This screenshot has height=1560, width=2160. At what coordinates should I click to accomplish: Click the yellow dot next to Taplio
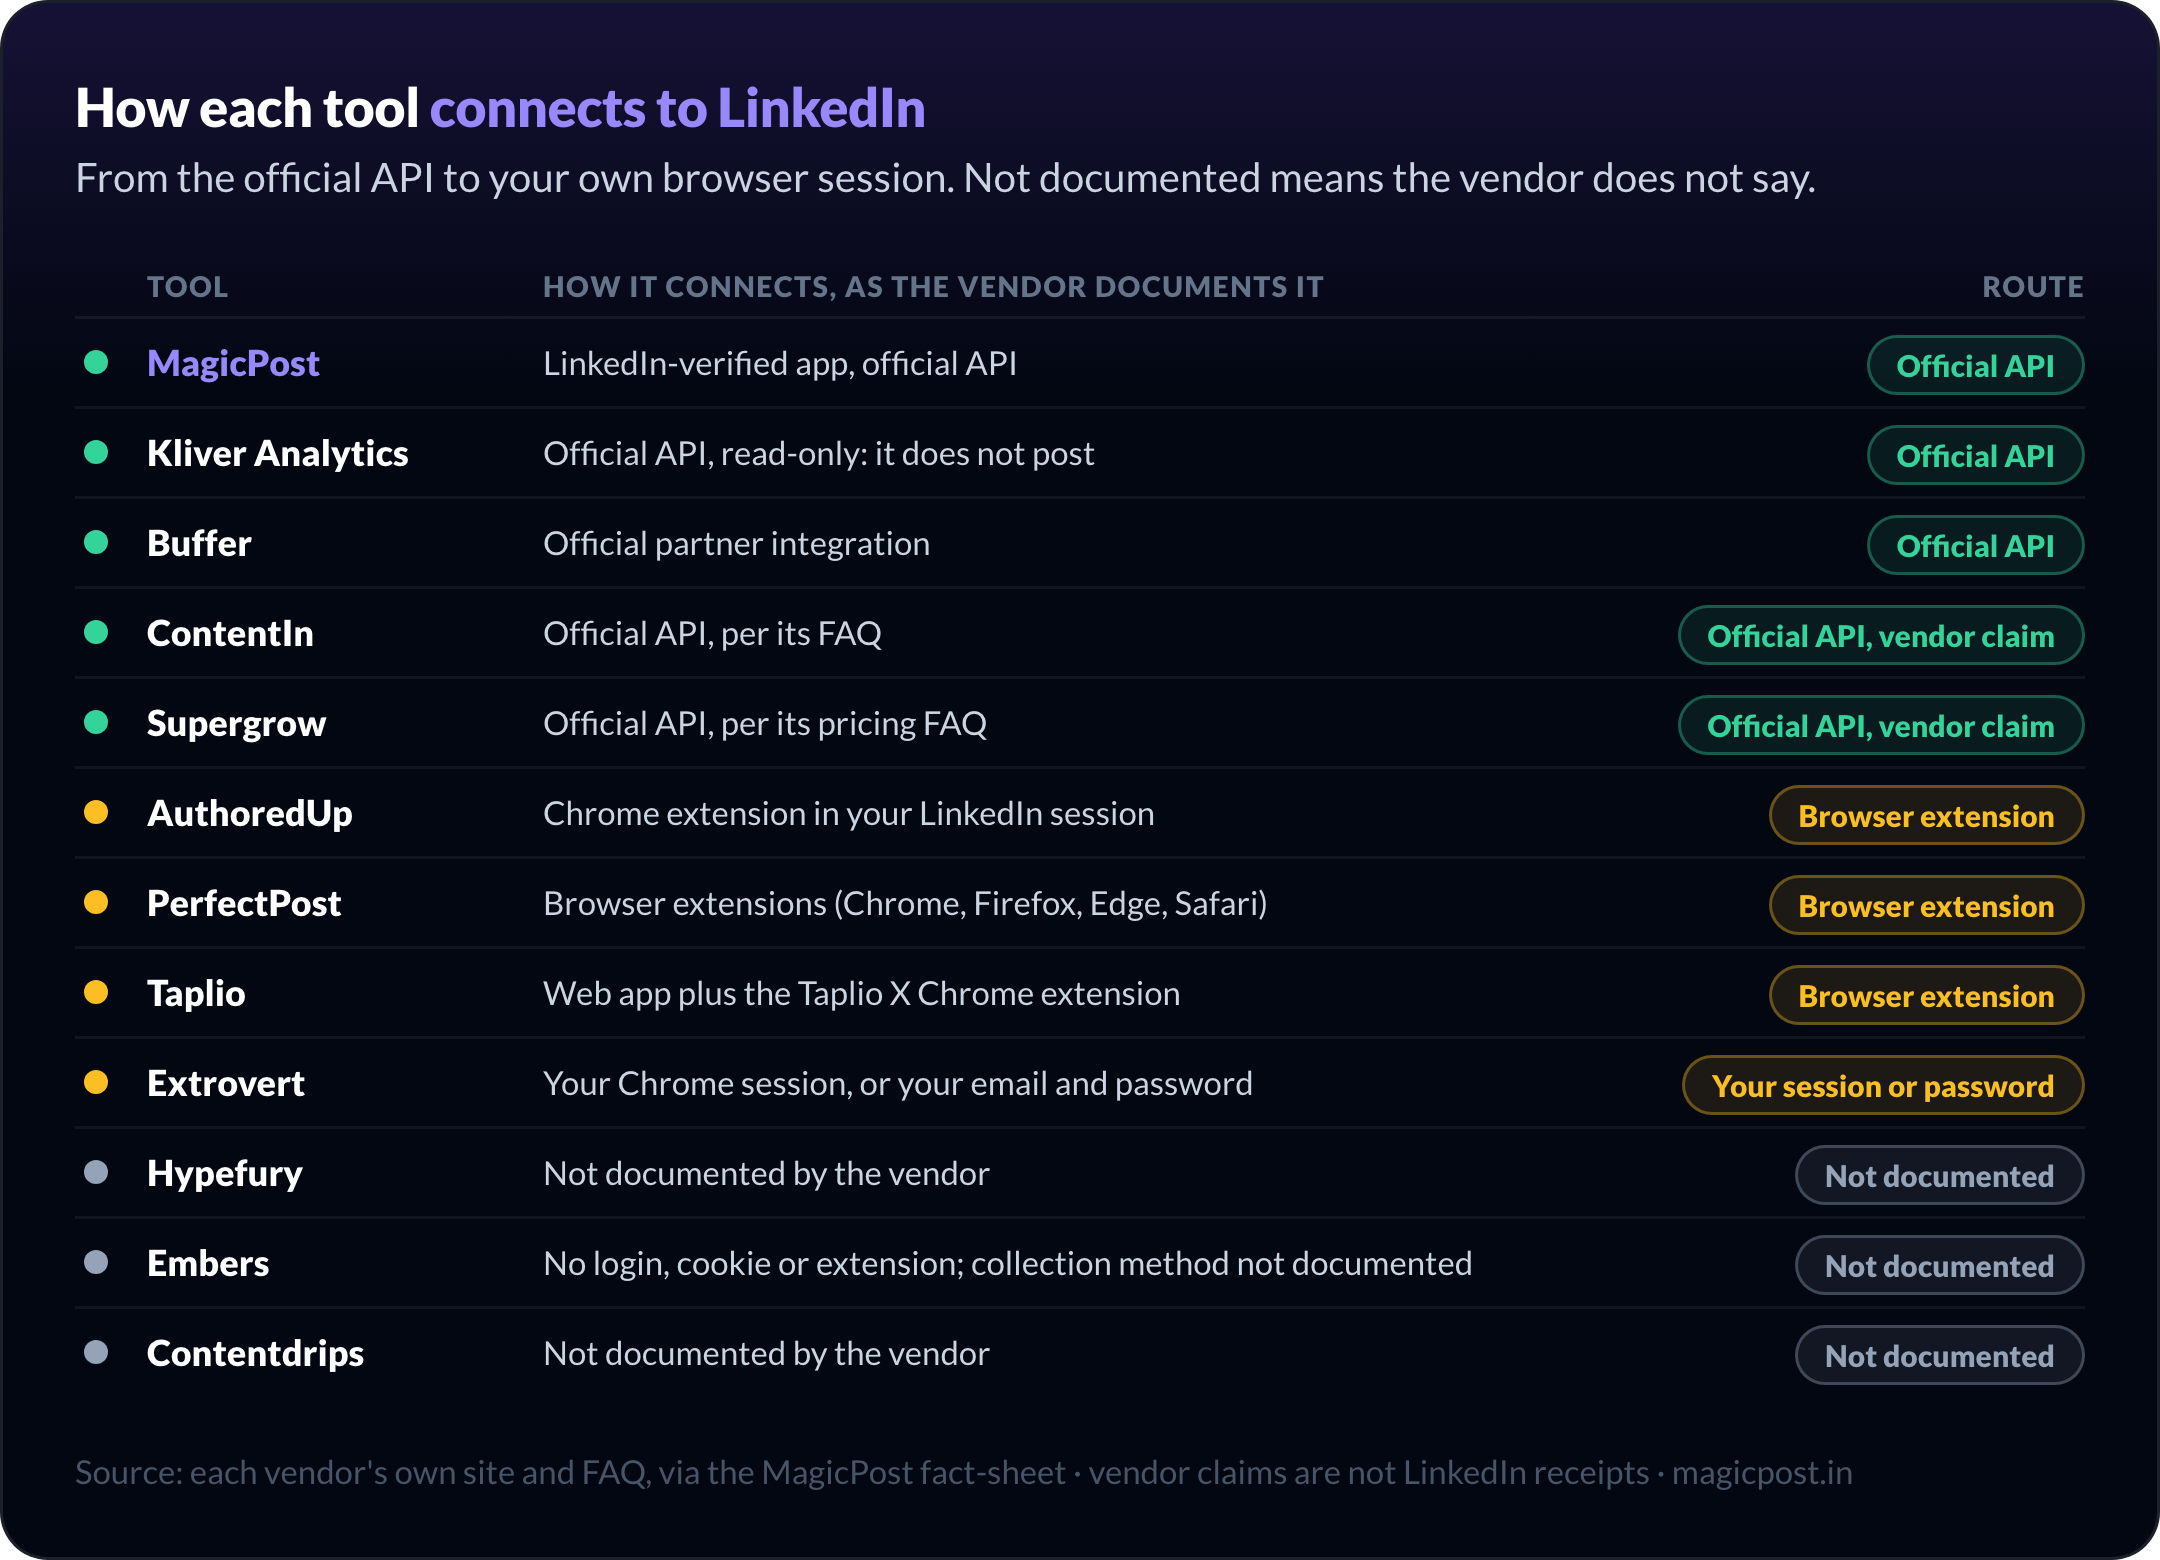pyautogui.click(x=96, y=992)
